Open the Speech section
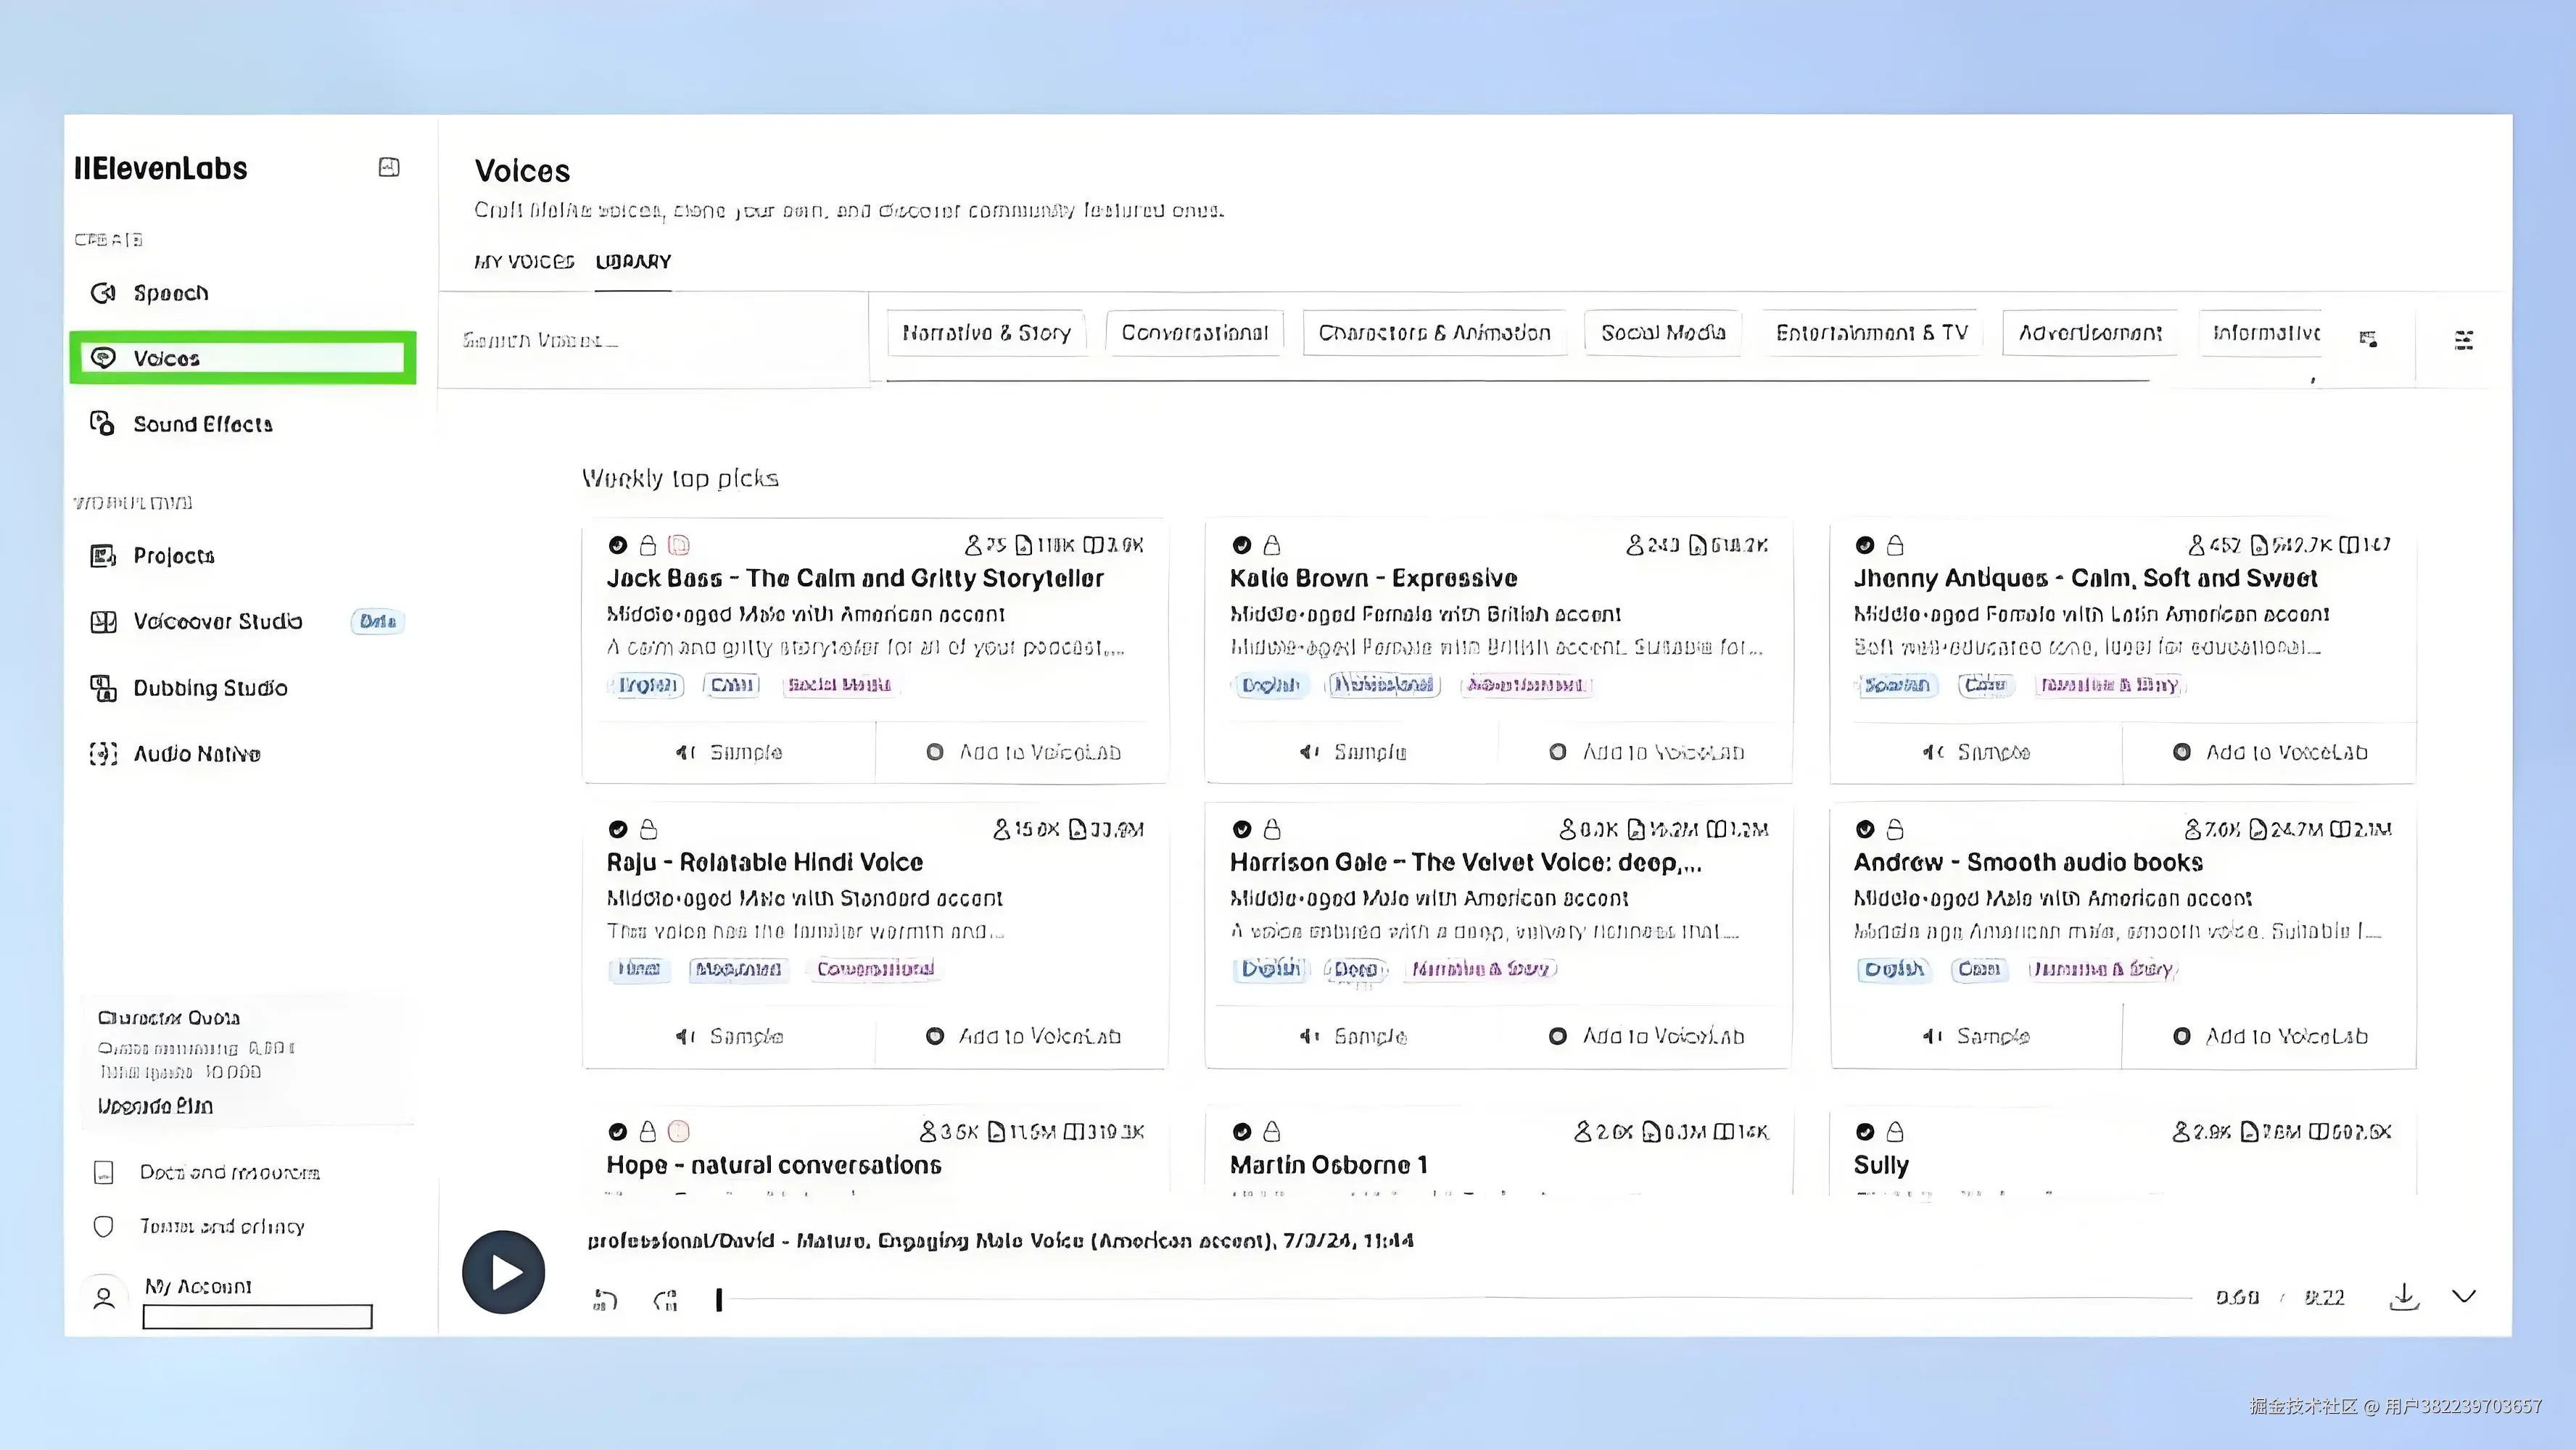Screen dimensions: 2576x1450 click(x=171, y=293)
